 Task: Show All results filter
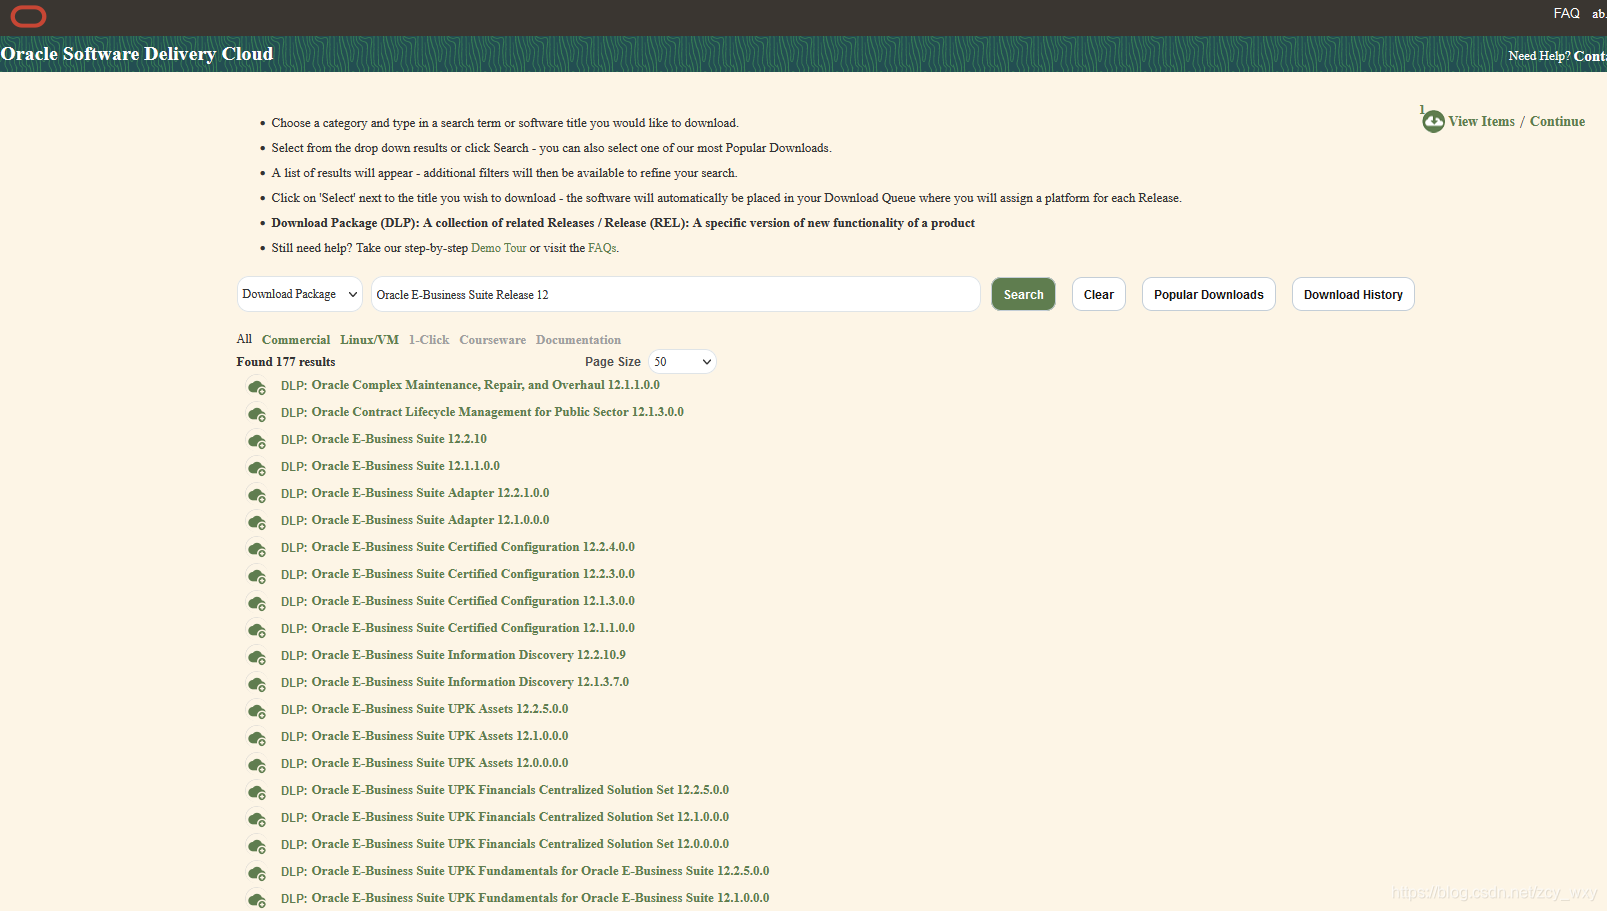244,339
